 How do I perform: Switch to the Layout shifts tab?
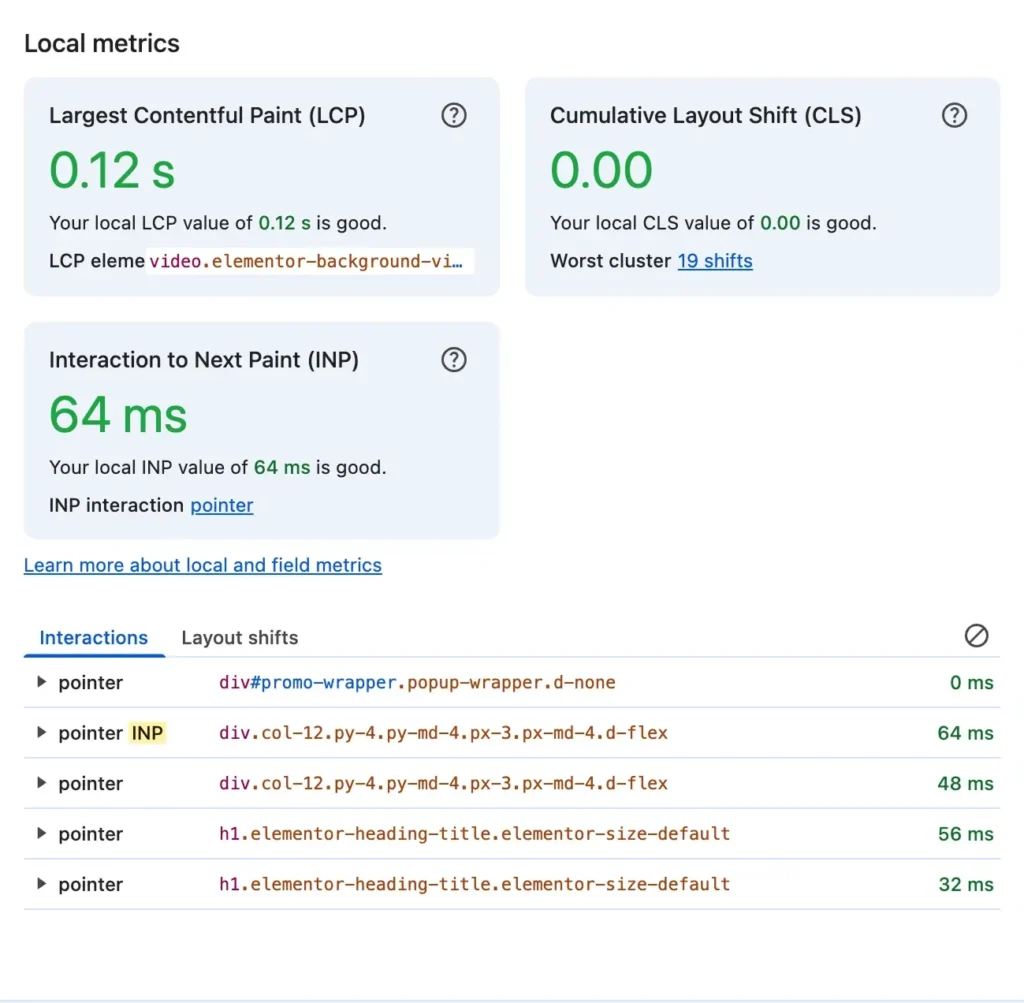pos(240,637)
